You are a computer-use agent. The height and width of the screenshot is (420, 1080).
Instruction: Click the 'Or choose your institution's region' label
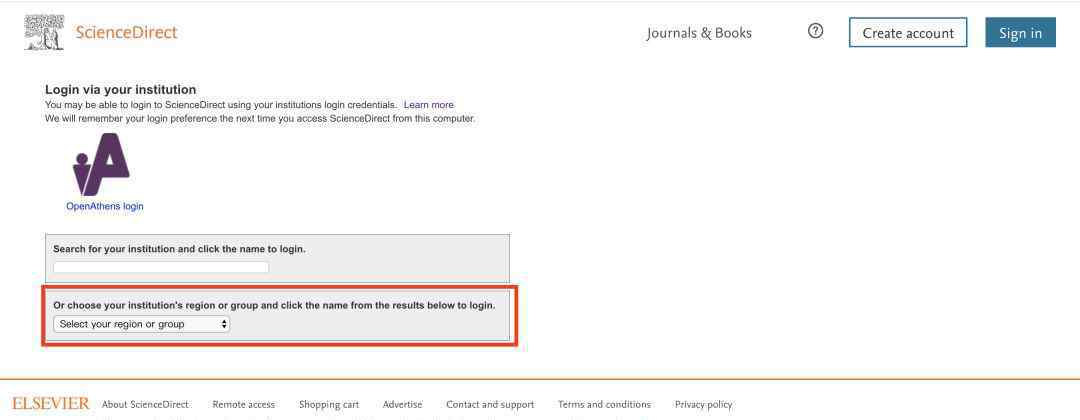click(274, 305)
